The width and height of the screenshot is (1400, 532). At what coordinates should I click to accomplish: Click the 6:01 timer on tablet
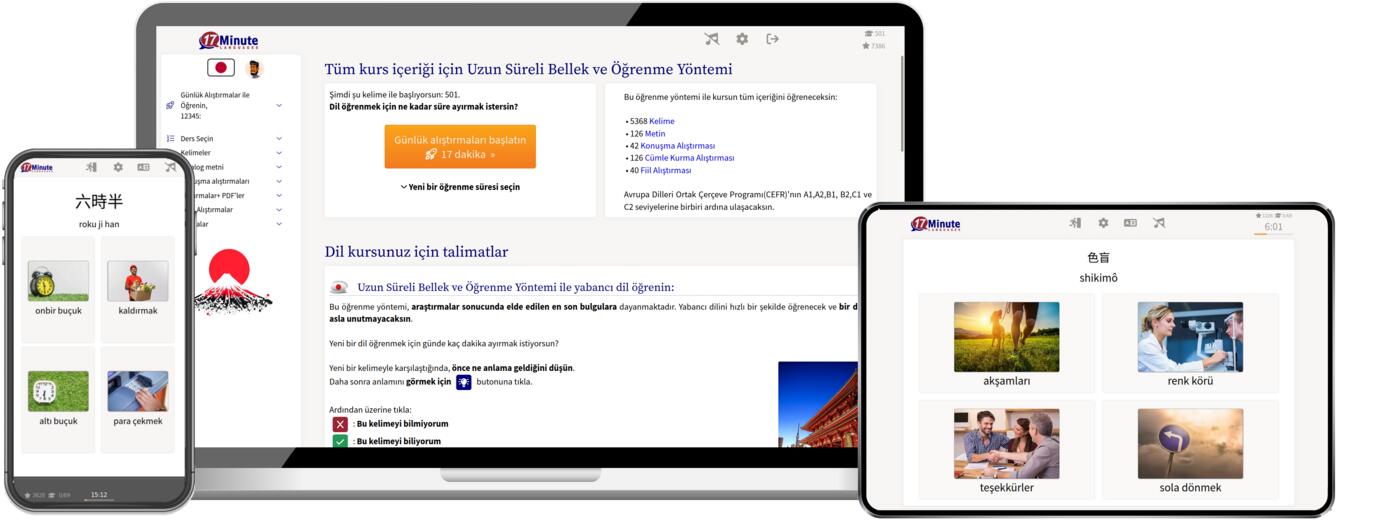pos(1273,227)
